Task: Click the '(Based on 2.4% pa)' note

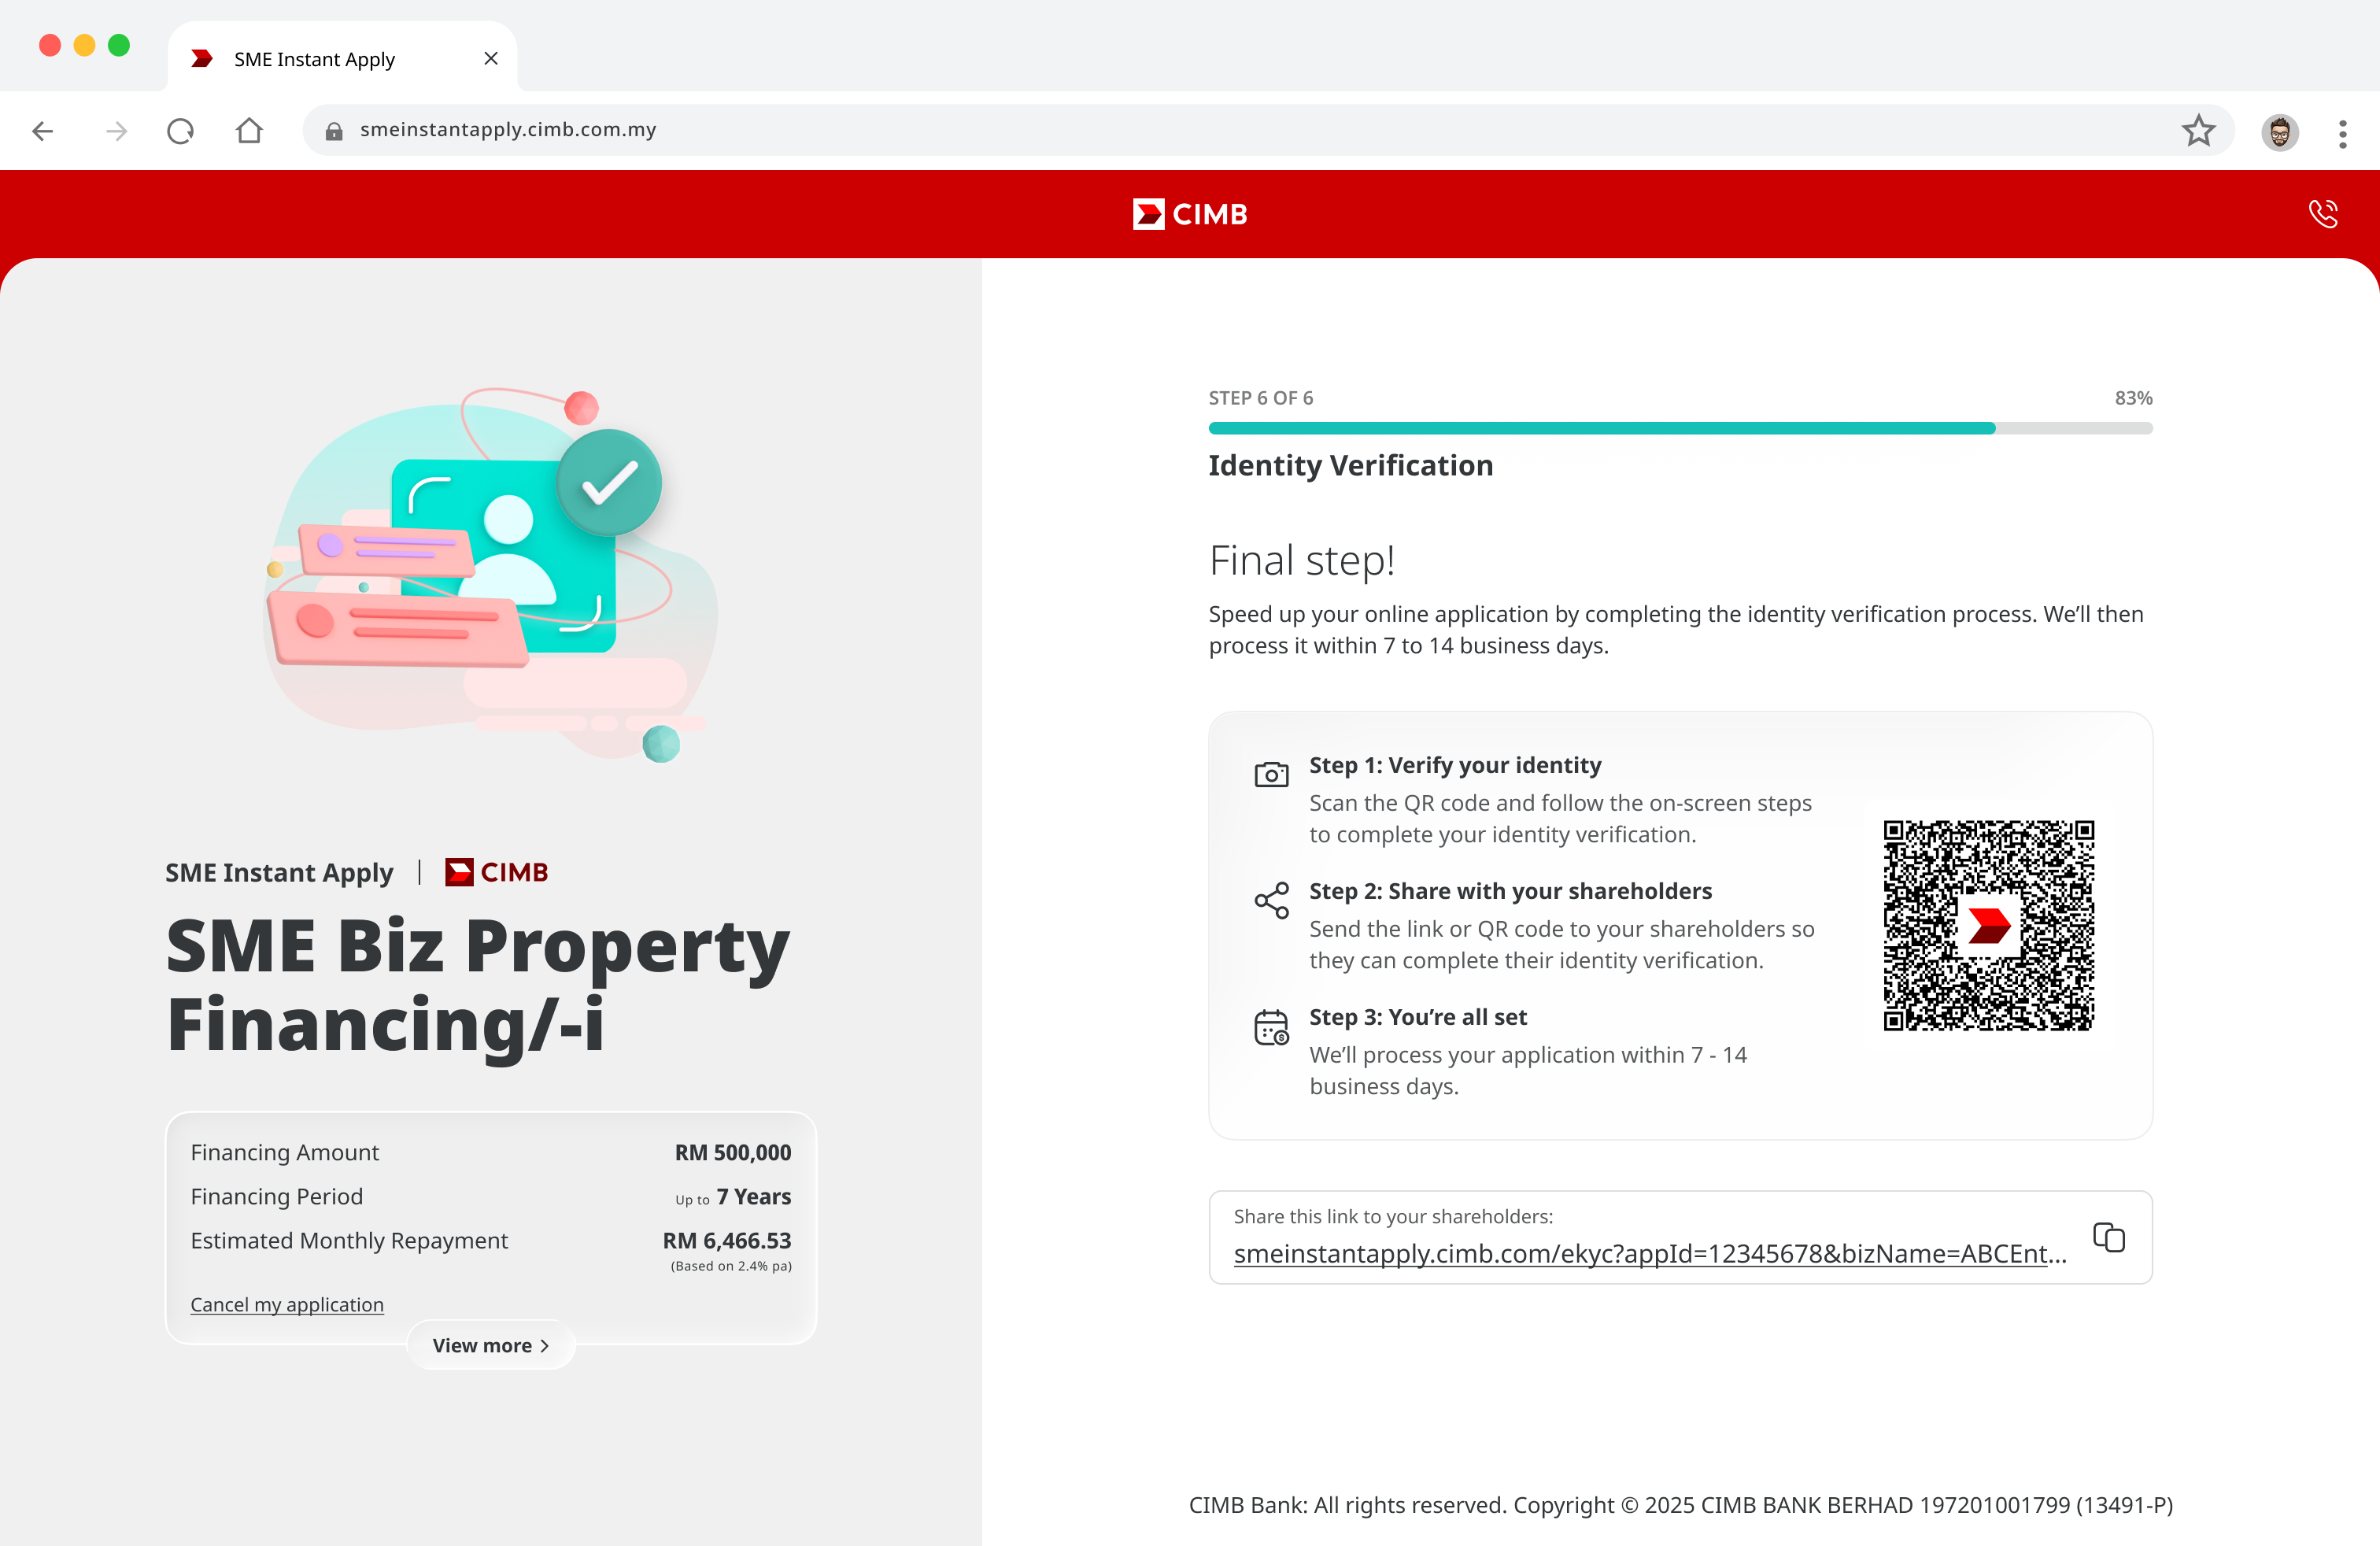Action: (x=731, y=1266)
